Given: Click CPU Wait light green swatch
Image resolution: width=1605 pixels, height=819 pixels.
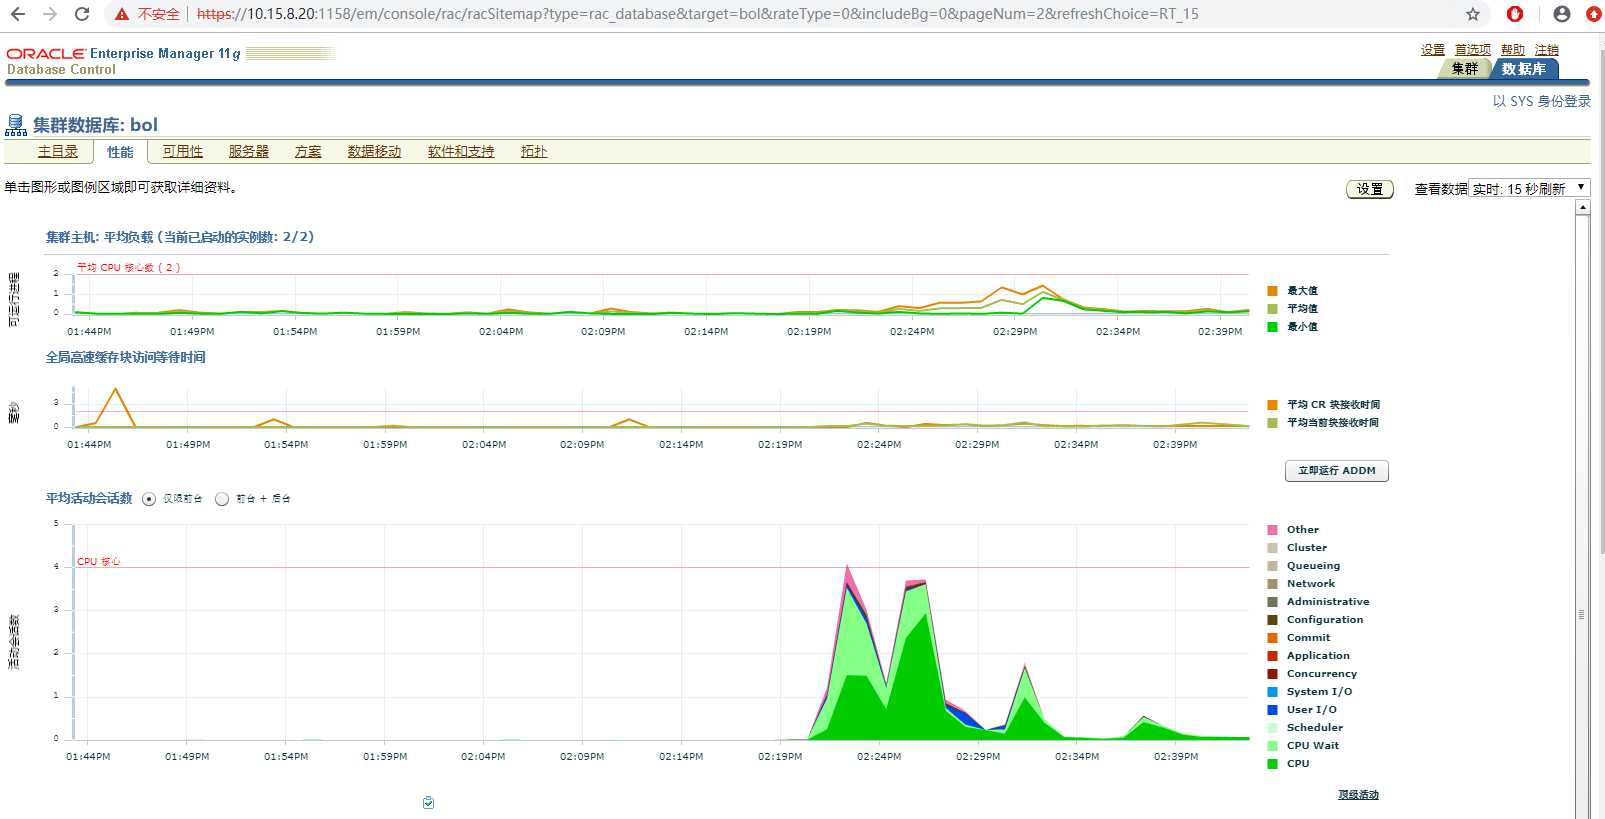Looking at the screenshot, I should pos(1272,746).
